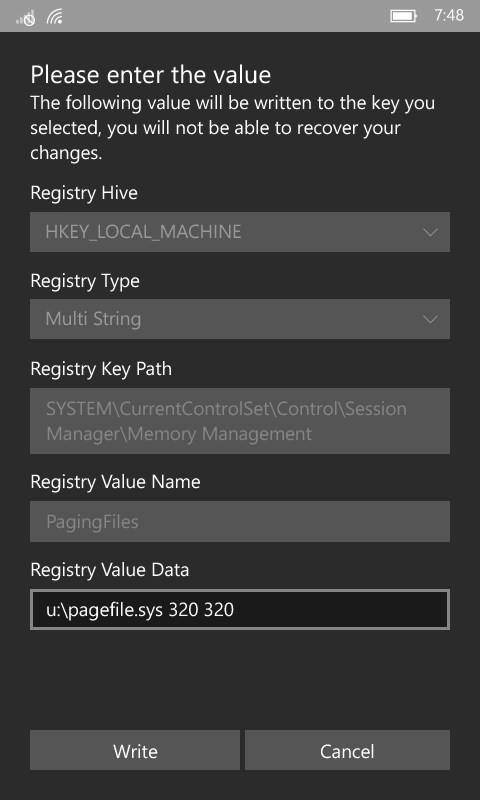Tap the 7:48 clock in status bar
Screen dimensions: 480x800
tap(449, 16)
